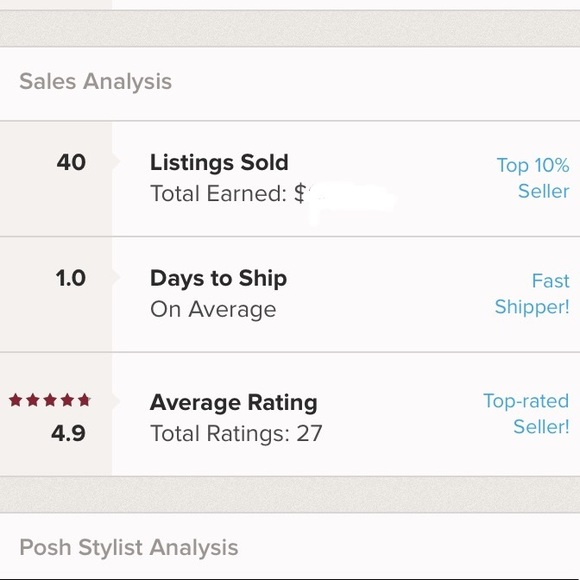
Task: Click the On Average subtitle
Action: tap(213, 309)
